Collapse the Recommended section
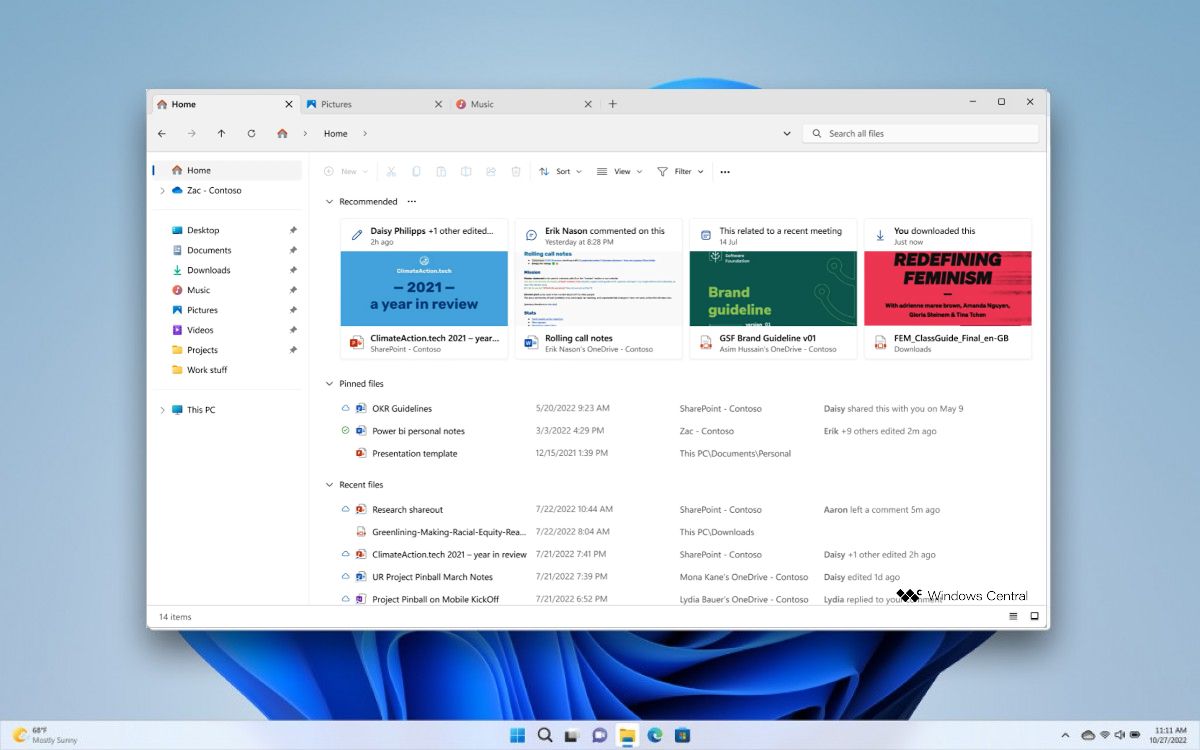This screenshot has height=750, width=1200. 330,202
